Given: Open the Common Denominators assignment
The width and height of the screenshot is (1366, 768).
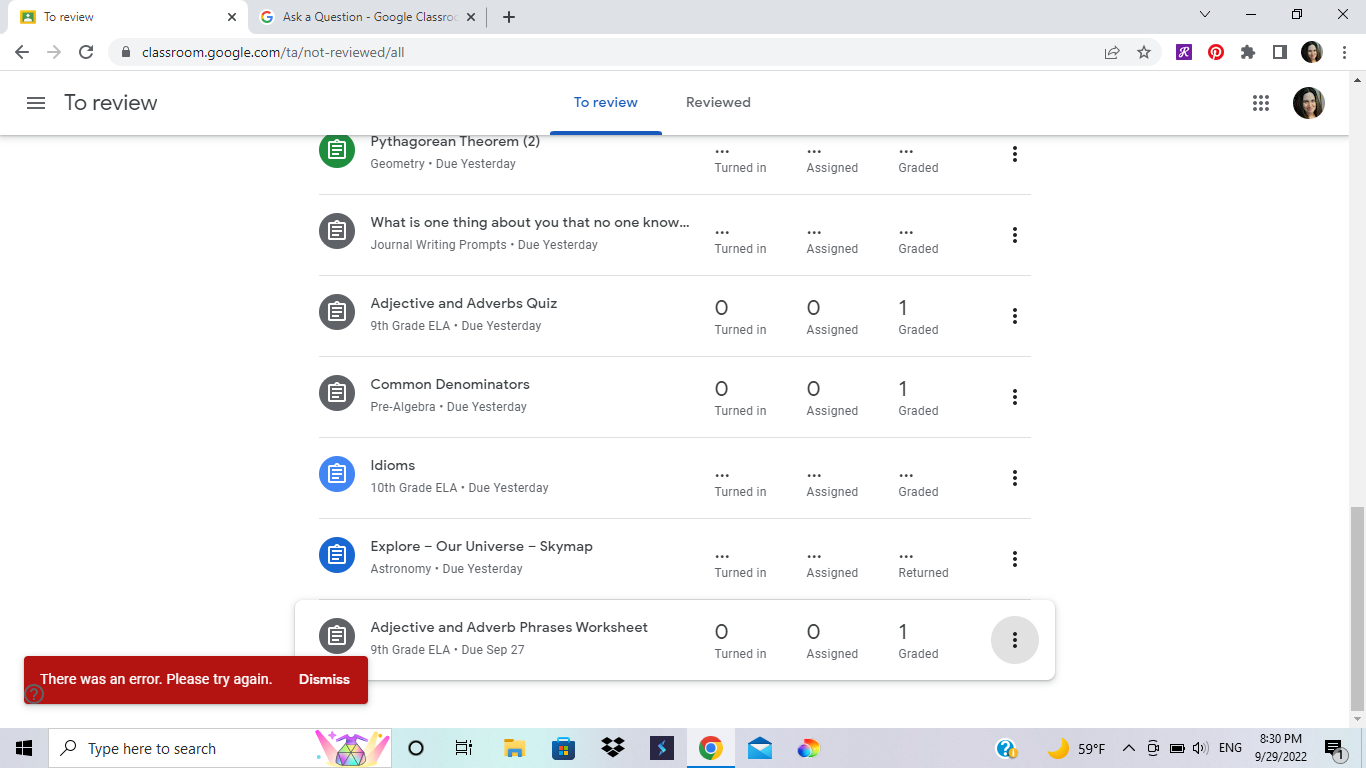Looking at the screenshot, I should (450, 384).
